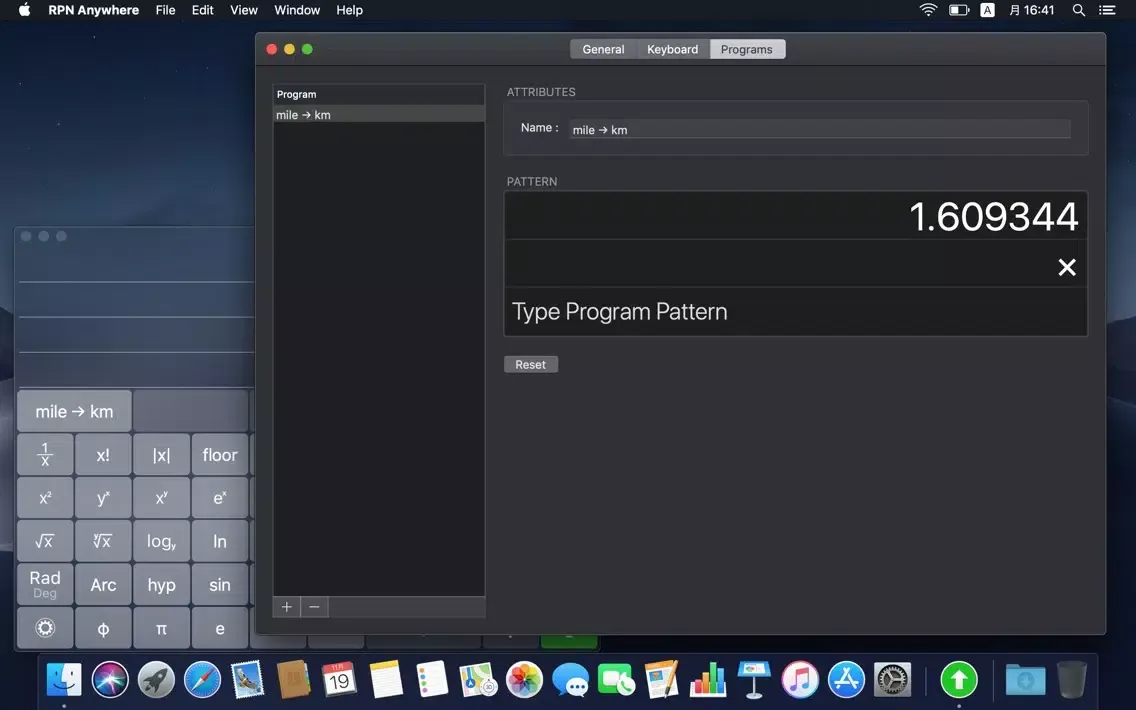Click the multiply operator in the pattern
1136x710 pixels.
point(1066,267)
